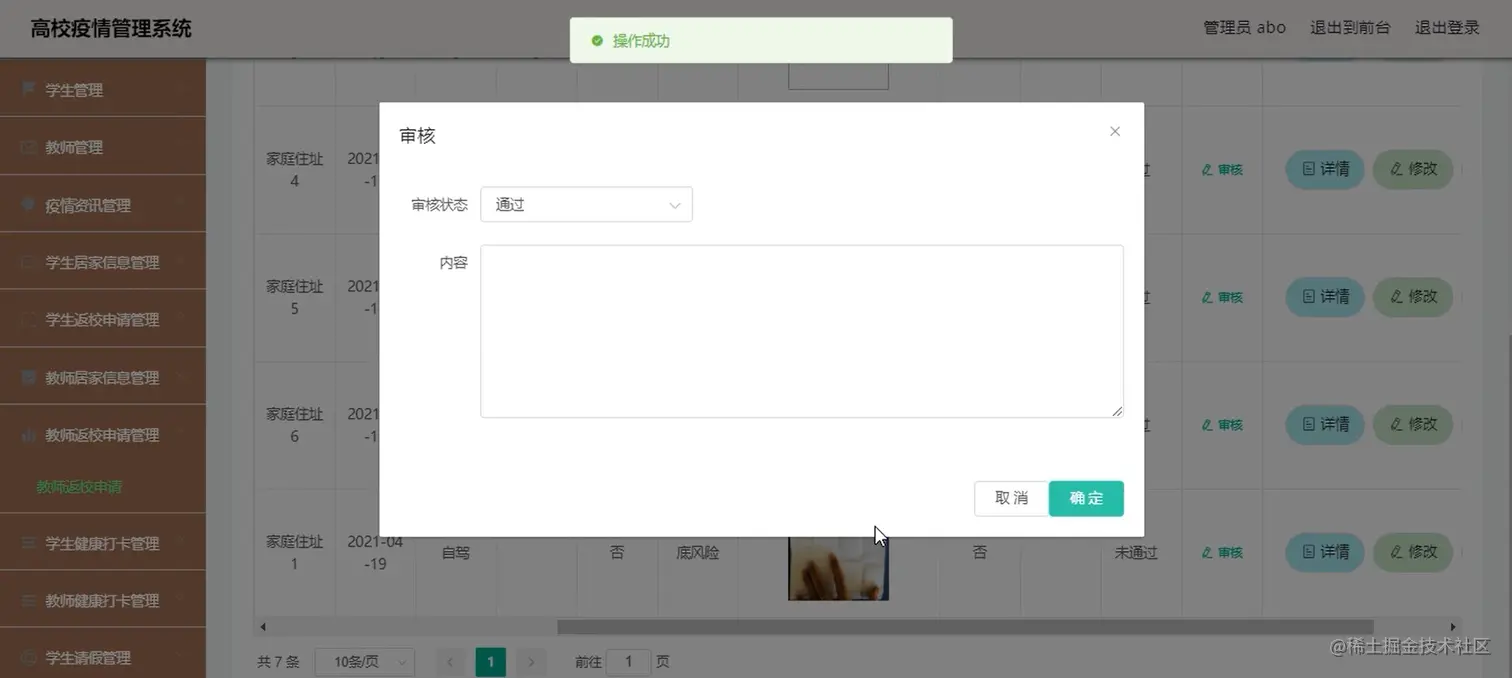Screen dimensions: 1512x678
Task: Click 取消 to cancel the review dialog
Action: coord(1010,498)
